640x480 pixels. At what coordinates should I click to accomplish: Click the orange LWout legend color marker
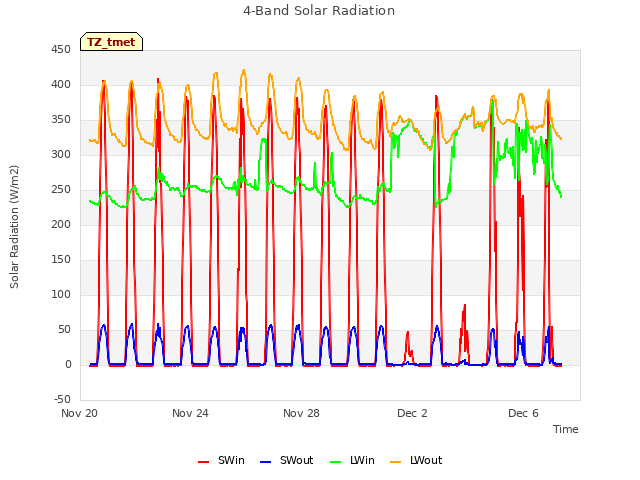pos(396,462)
